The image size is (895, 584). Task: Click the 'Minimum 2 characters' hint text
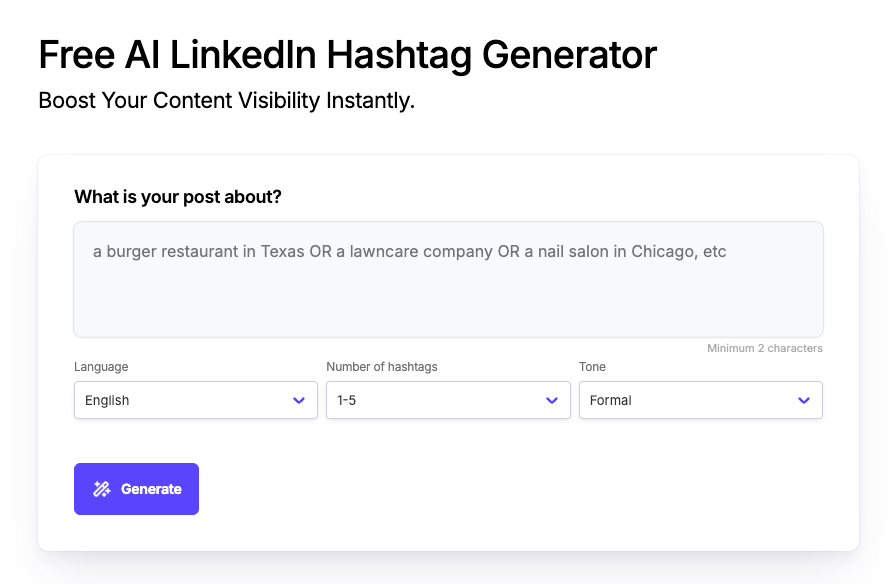coord(764,349)
